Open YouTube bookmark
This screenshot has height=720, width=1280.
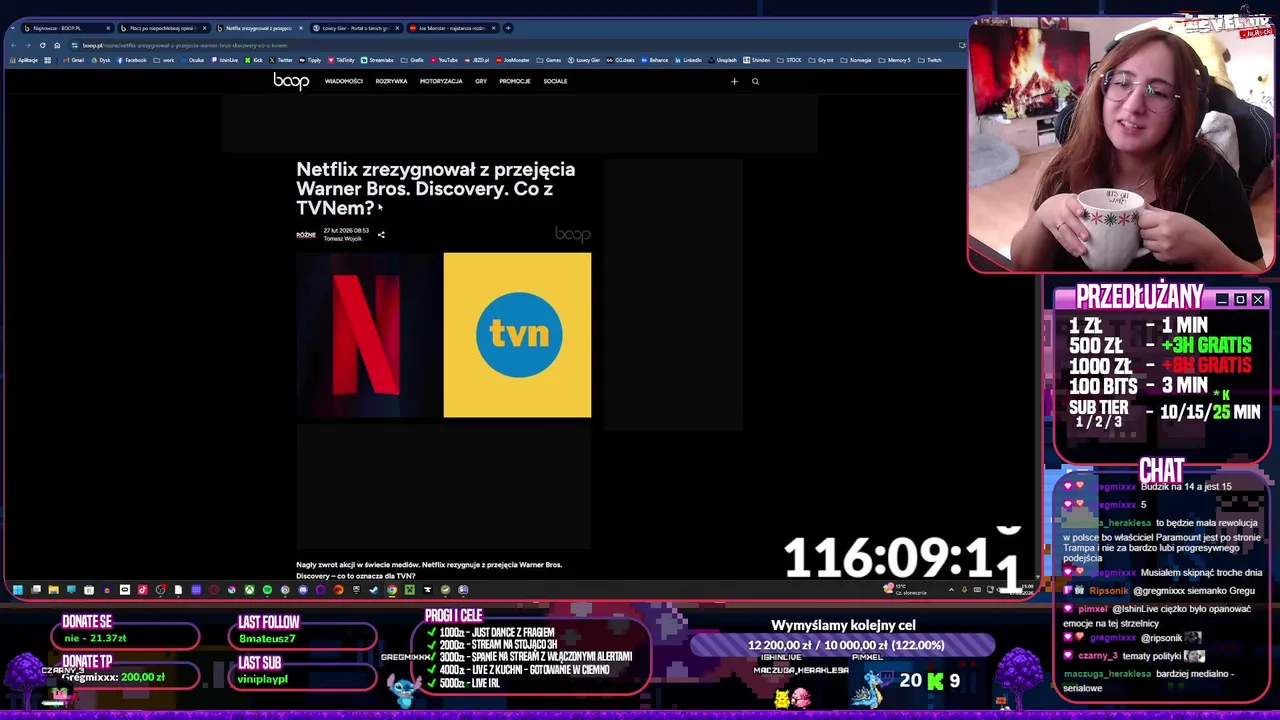click(x=444, y=60)
